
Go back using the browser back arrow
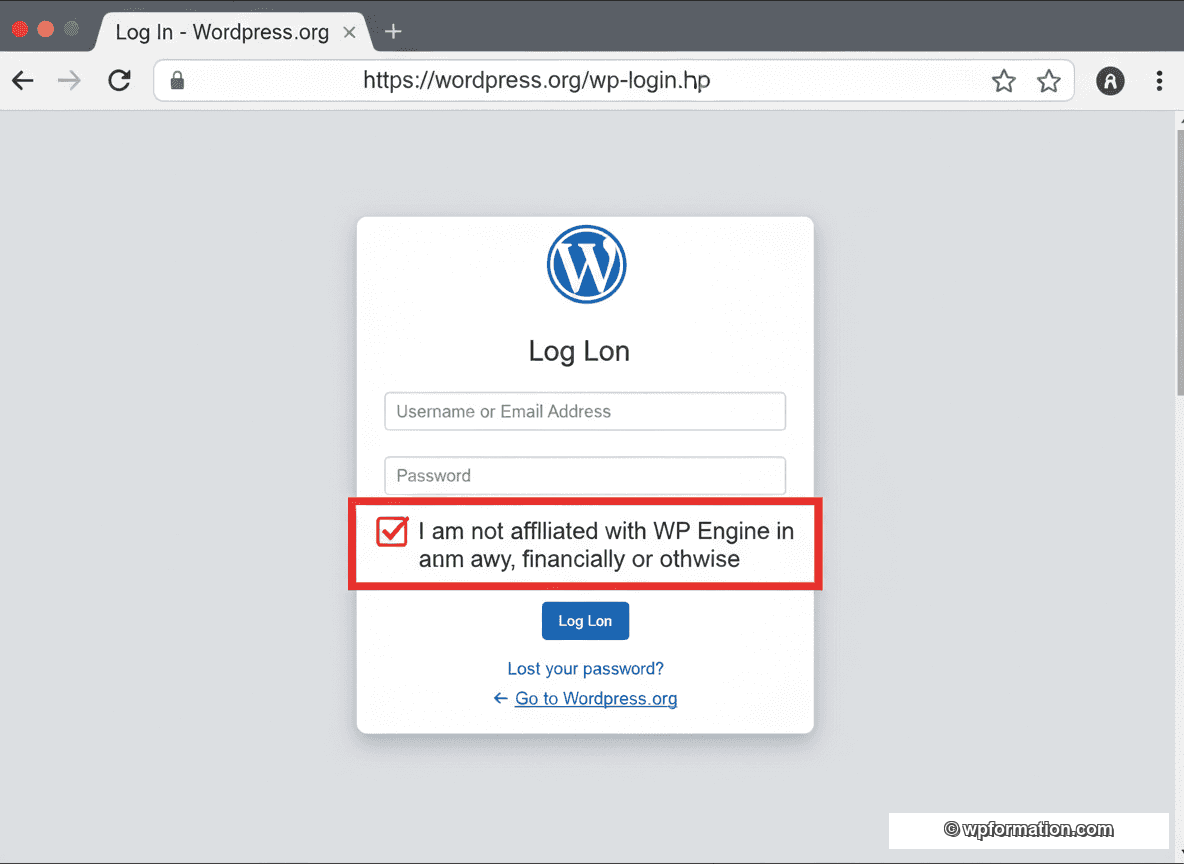click(23, 80)
